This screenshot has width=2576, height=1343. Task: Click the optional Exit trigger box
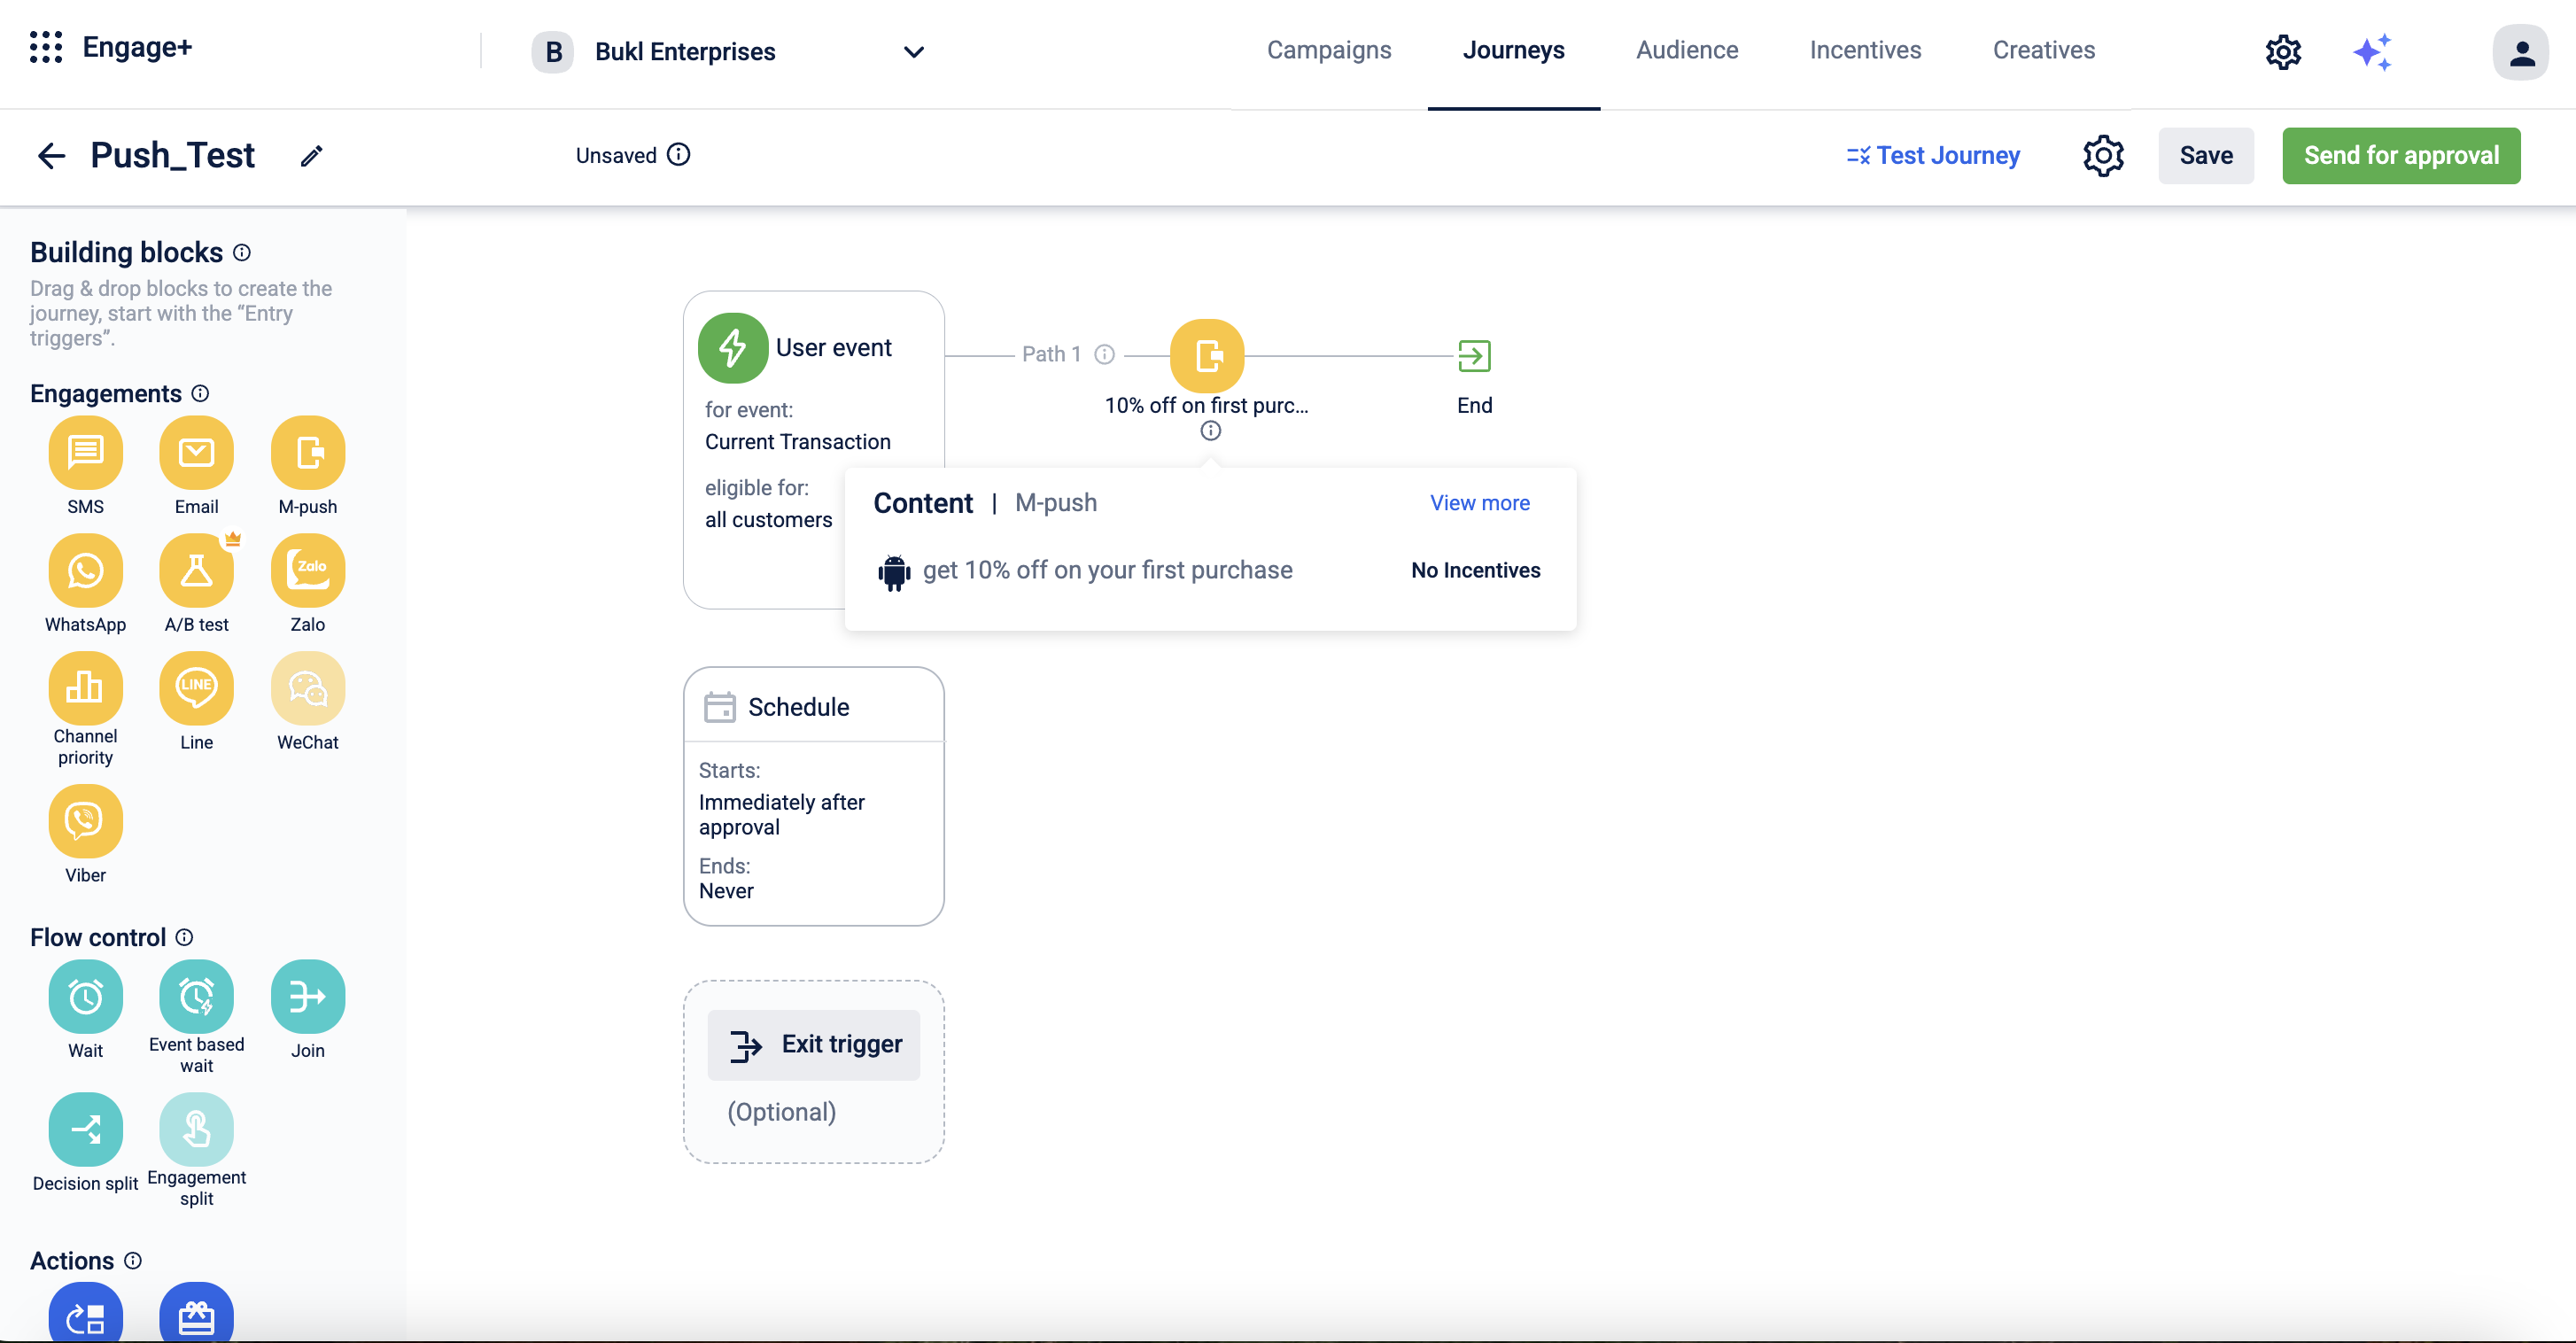tap(813, 1045)
